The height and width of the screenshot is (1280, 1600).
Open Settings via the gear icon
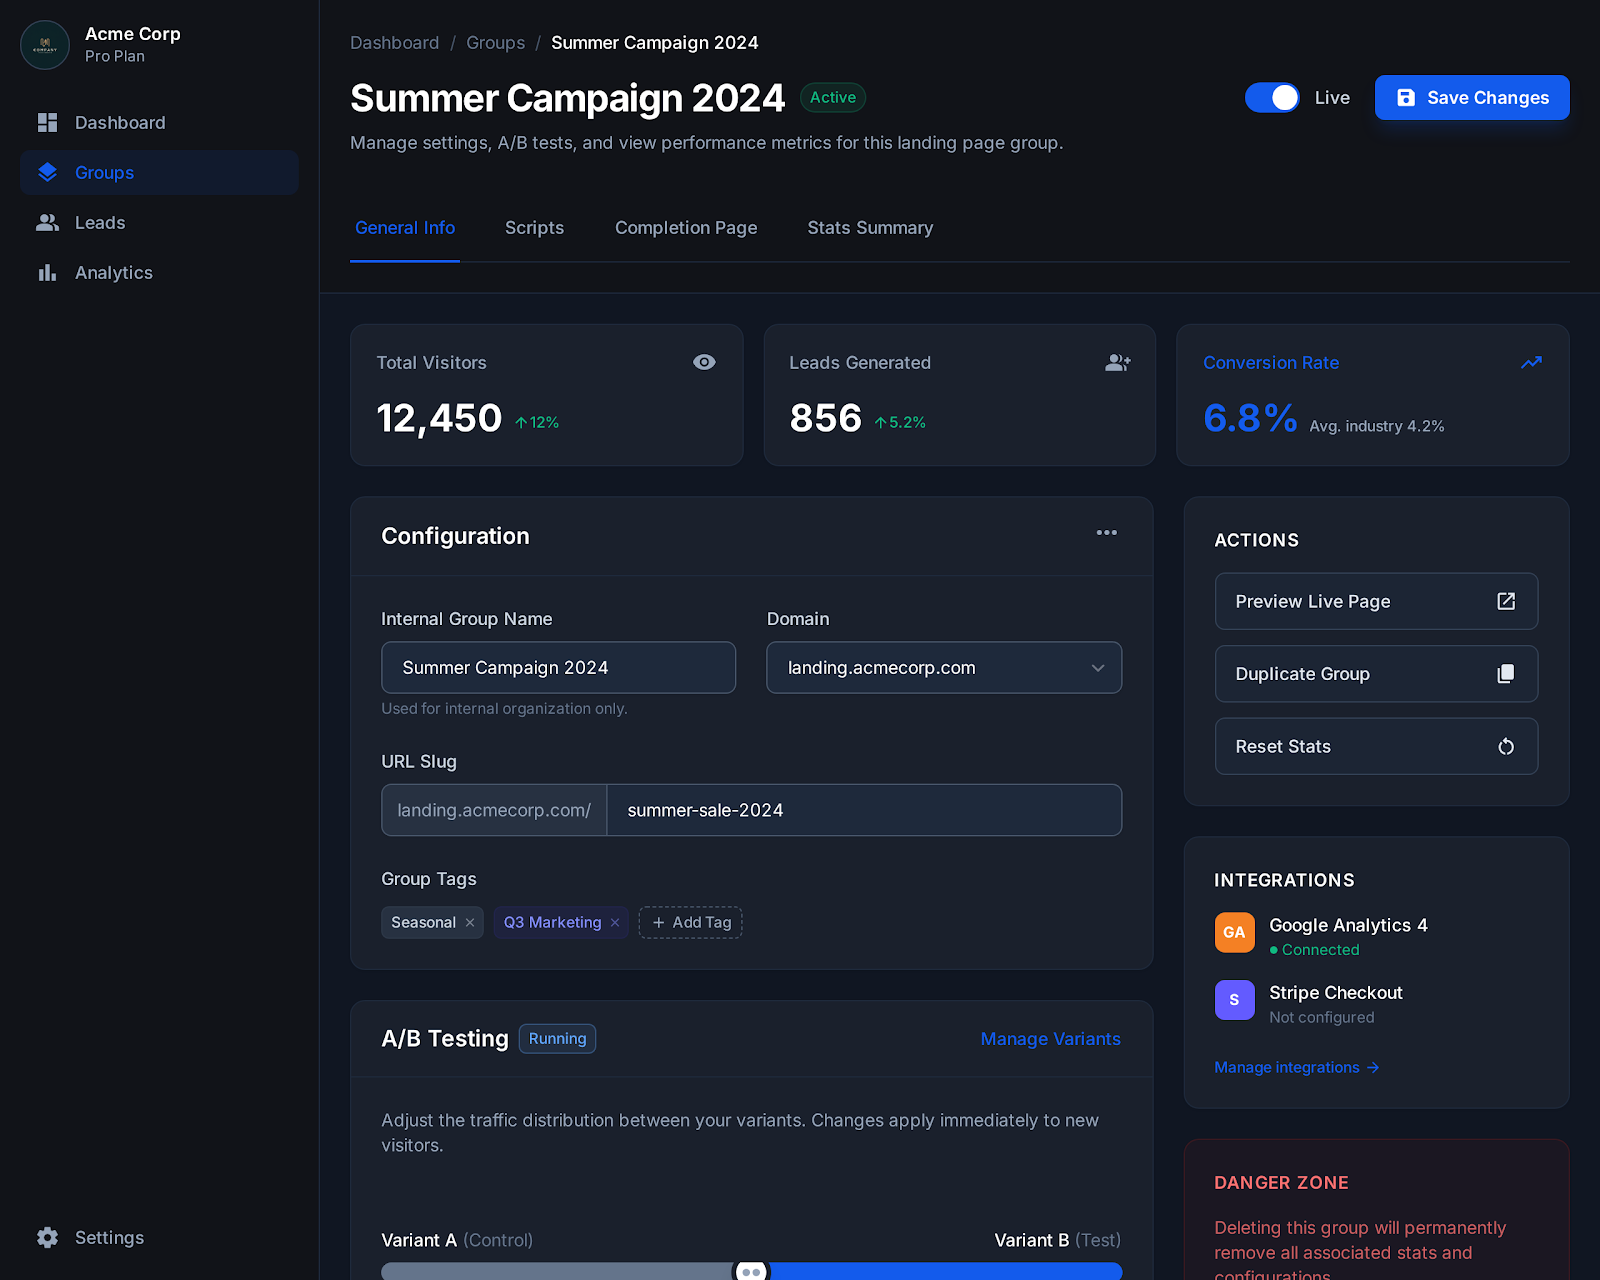[x=47, y=1237]
